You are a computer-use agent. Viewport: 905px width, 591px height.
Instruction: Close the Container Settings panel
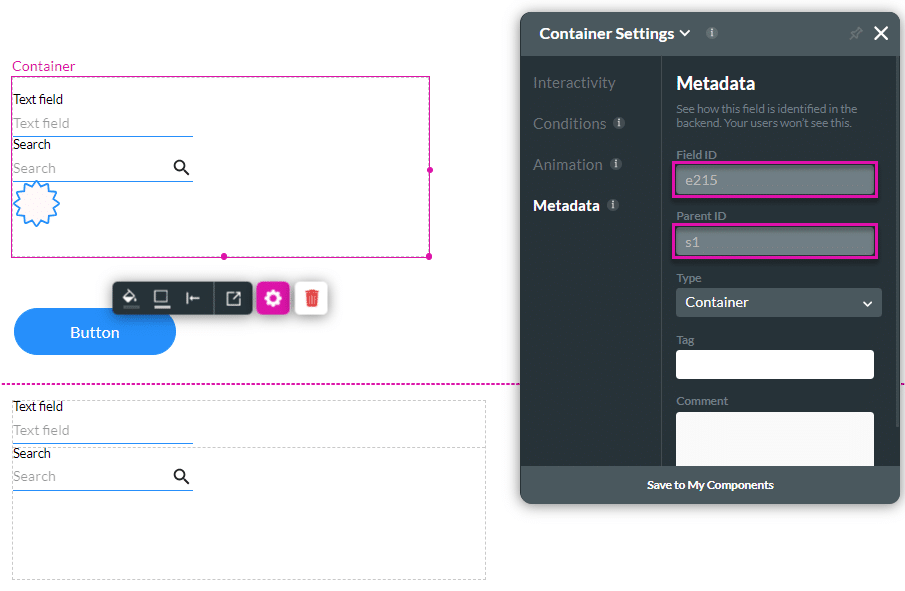coord(881,34)
